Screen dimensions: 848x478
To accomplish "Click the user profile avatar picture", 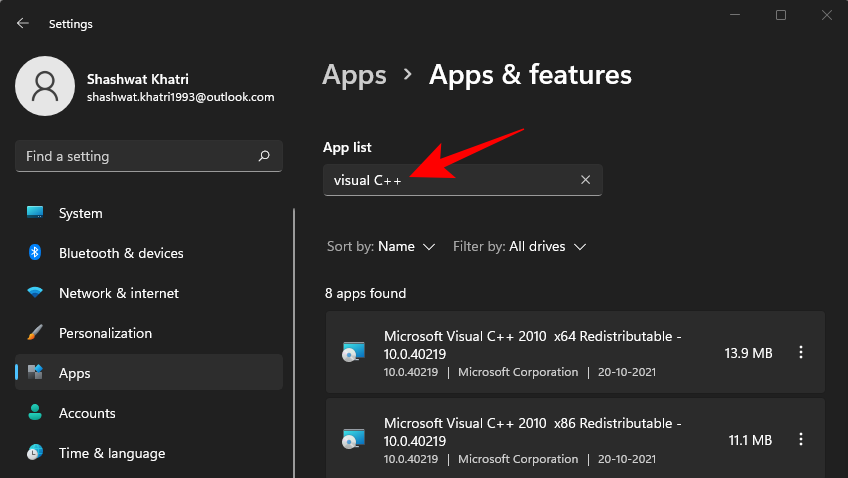I will [x=45, y=86].
